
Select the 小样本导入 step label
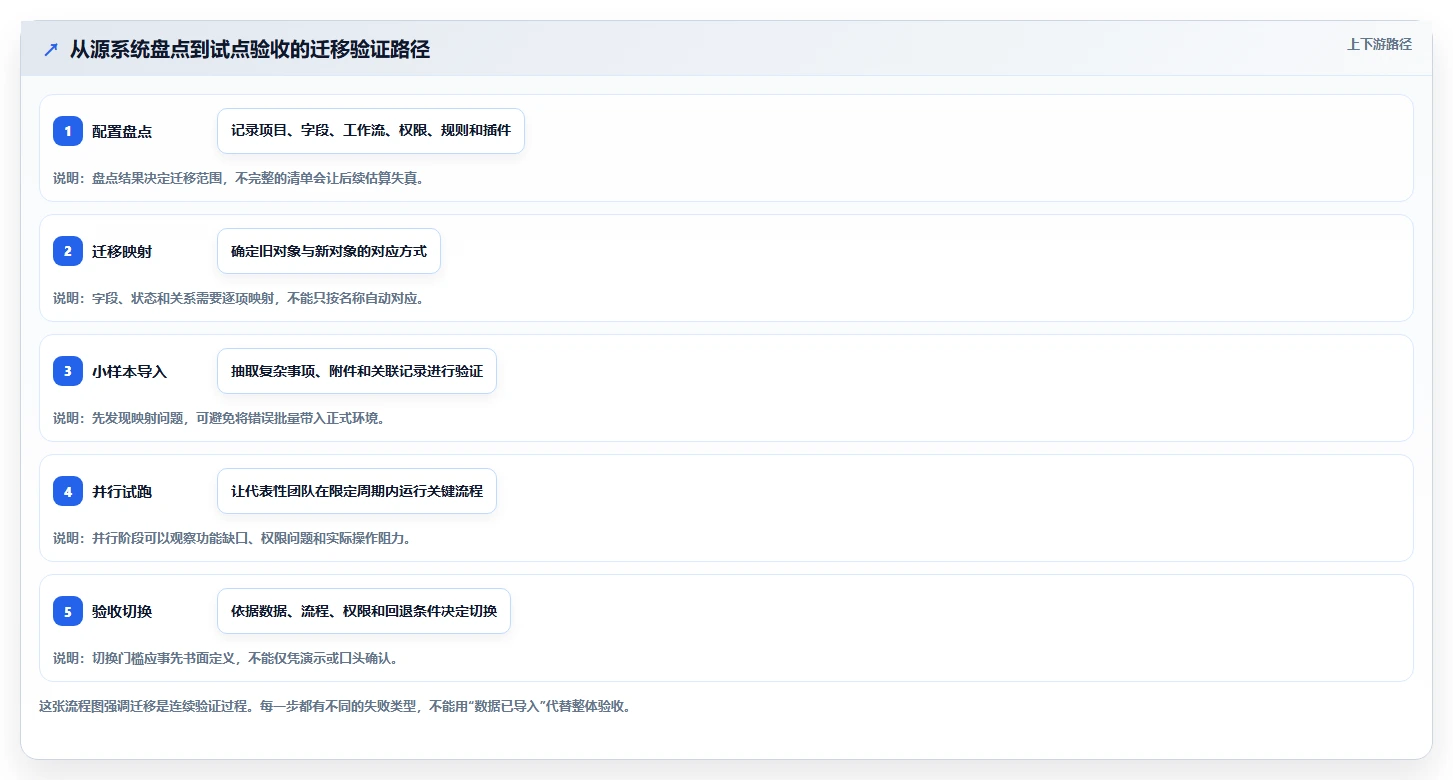[x=129, y=371]
